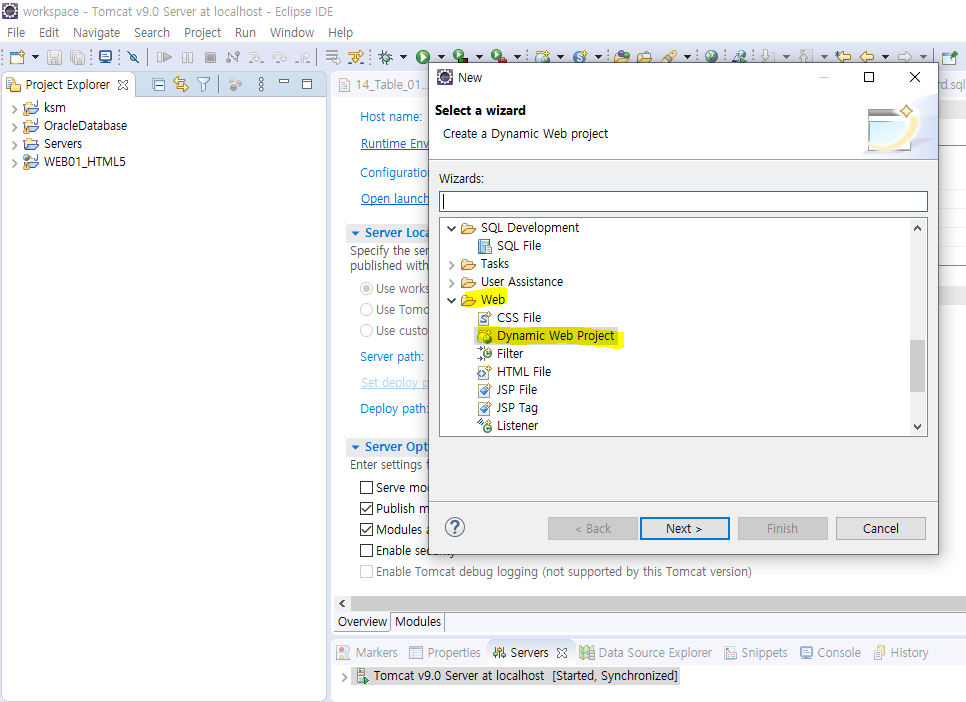
Task: Expand the OracleDatabase project
Action: pyautogui.click(x=14, y=127)
